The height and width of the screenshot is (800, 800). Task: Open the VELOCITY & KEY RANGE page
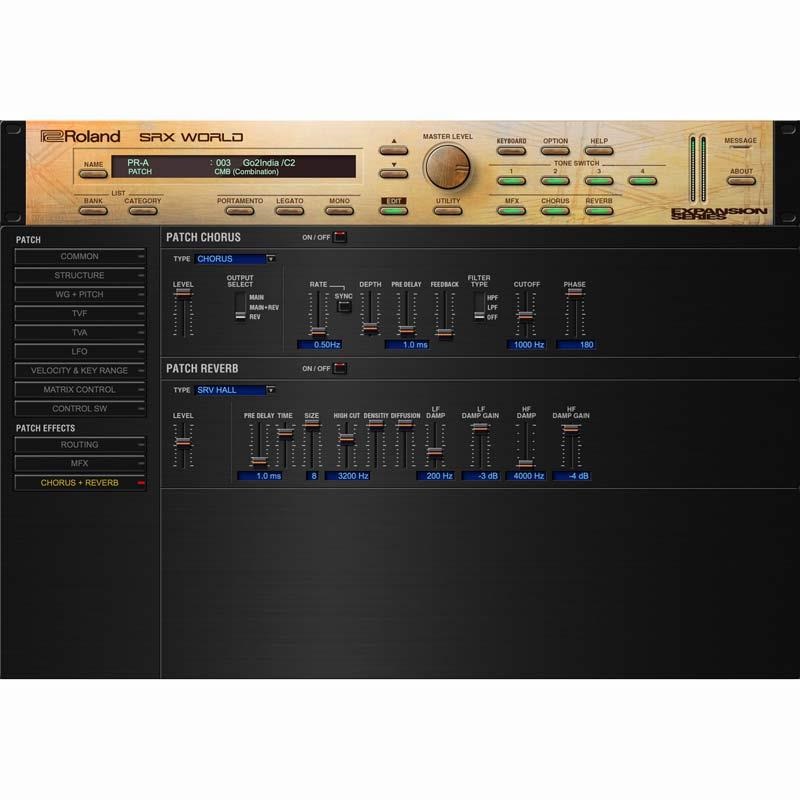pyautogui.click(x=80, y=370)
